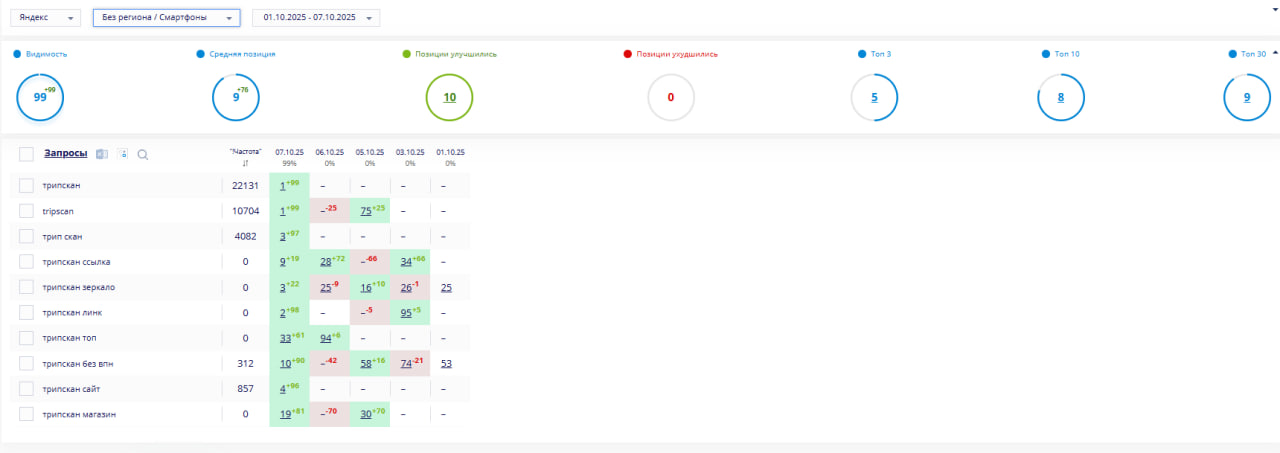
Task: Open position 75 link for tripscan
Action: pos(366,211)
